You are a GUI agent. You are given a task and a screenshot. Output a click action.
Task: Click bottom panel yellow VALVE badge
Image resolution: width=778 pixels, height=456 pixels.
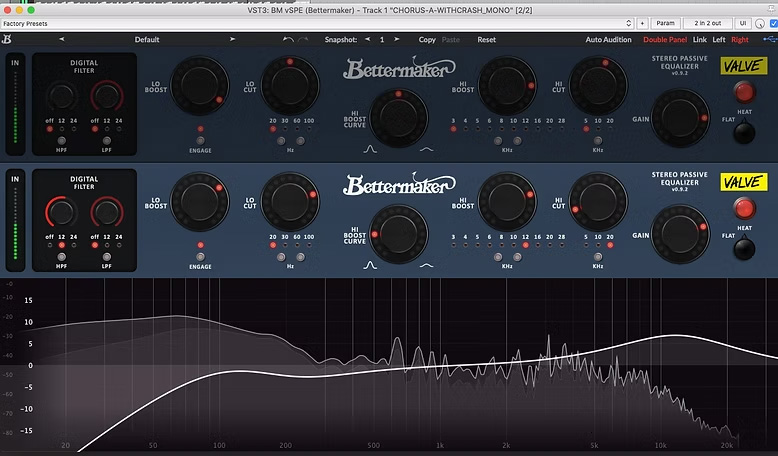coord(744,182)
